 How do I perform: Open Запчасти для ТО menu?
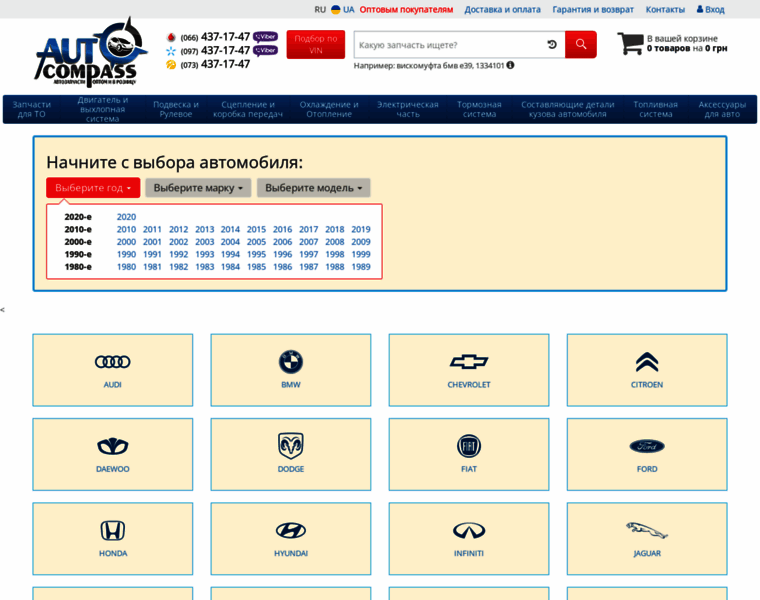coord(32,109)
